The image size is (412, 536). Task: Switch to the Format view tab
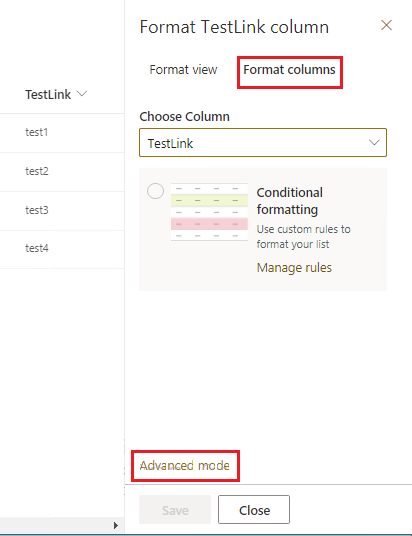[x=183, y=70]
